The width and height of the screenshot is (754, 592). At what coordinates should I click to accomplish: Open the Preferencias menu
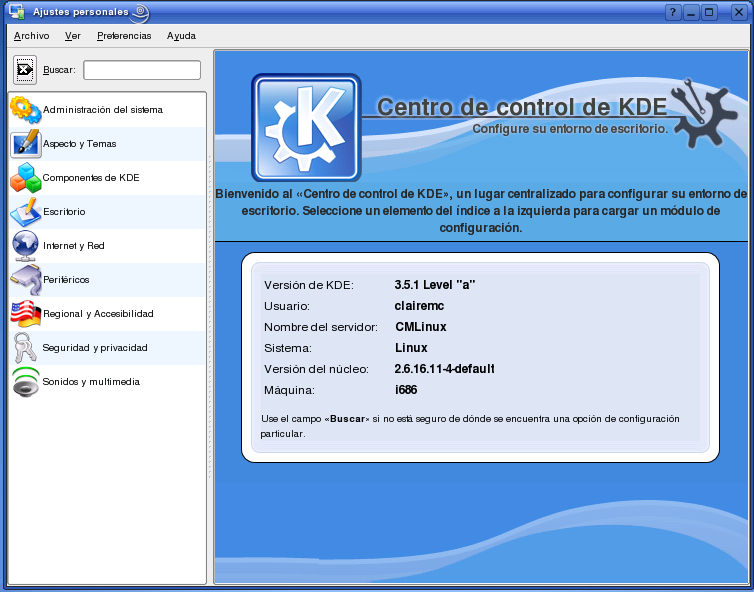[124, 36]
